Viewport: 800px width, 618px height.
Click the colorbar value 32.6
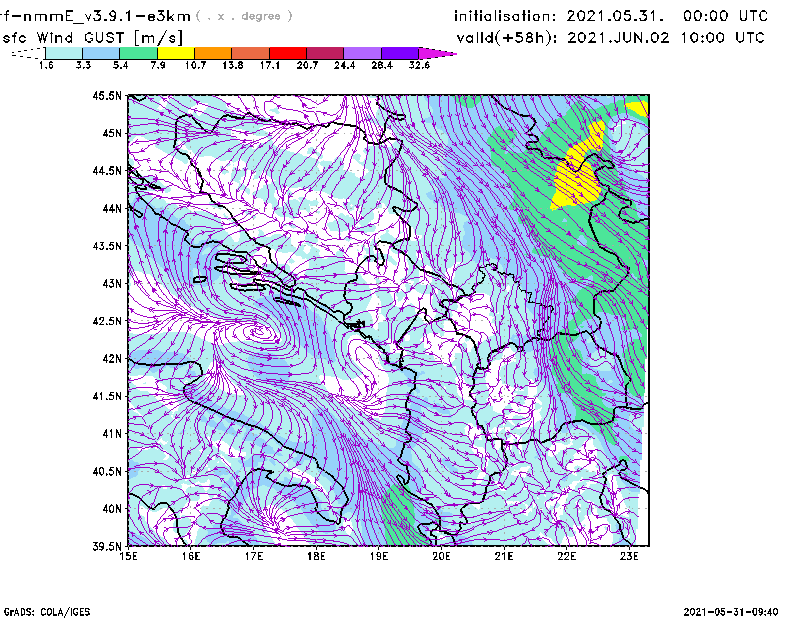coord(419,65)
